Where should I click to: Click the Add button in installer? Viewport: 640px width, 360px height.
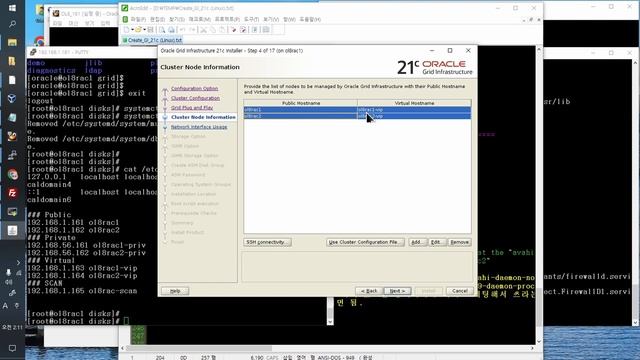[417, 242]
